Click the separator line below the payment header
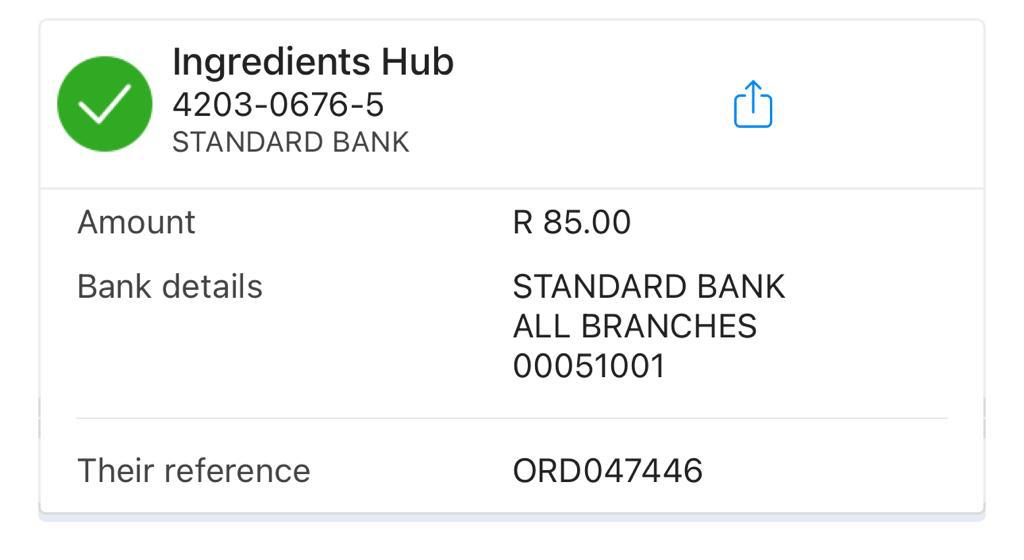 pos(512,189)
